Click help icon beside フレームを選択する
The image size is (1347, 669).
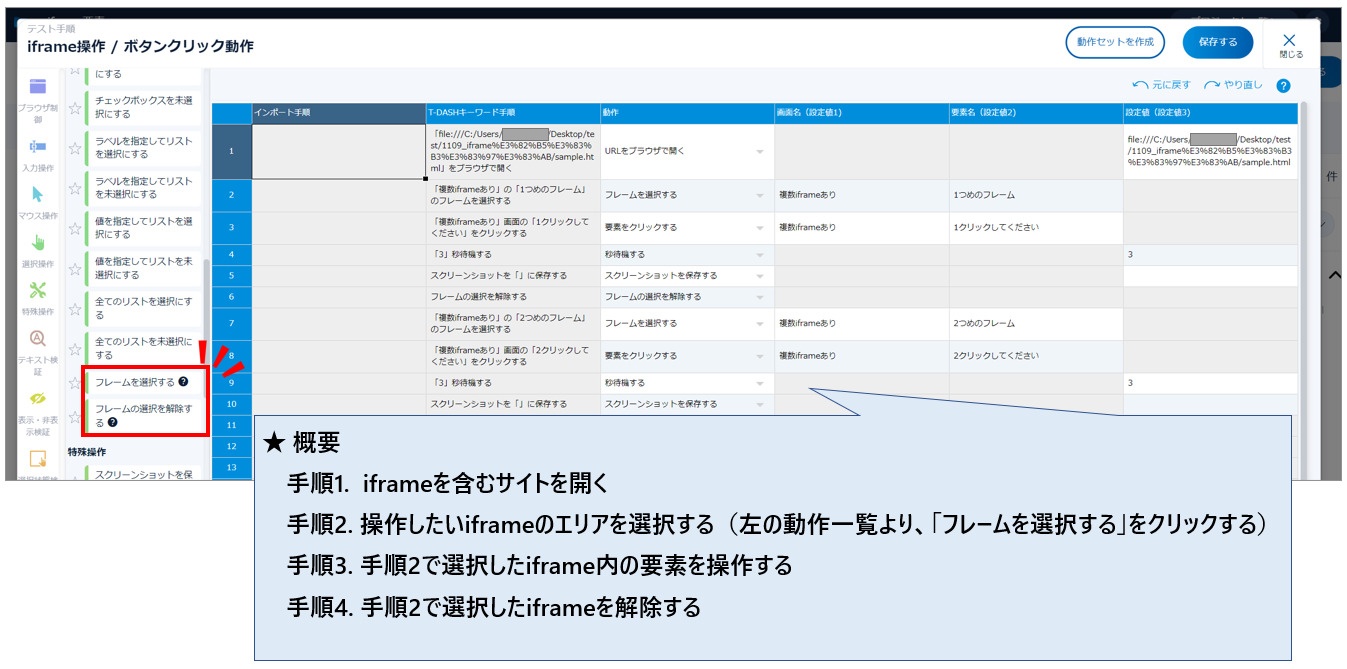click(183, 382)
